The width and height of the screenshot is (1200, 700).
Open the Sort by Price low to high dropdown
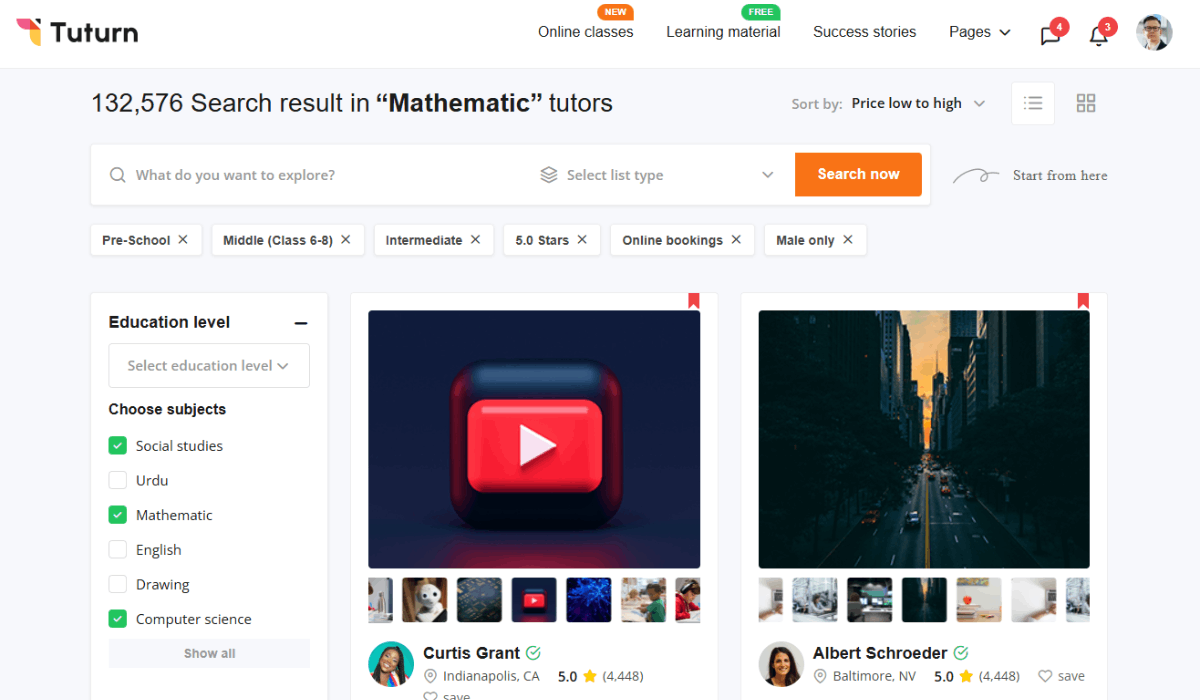918,103
